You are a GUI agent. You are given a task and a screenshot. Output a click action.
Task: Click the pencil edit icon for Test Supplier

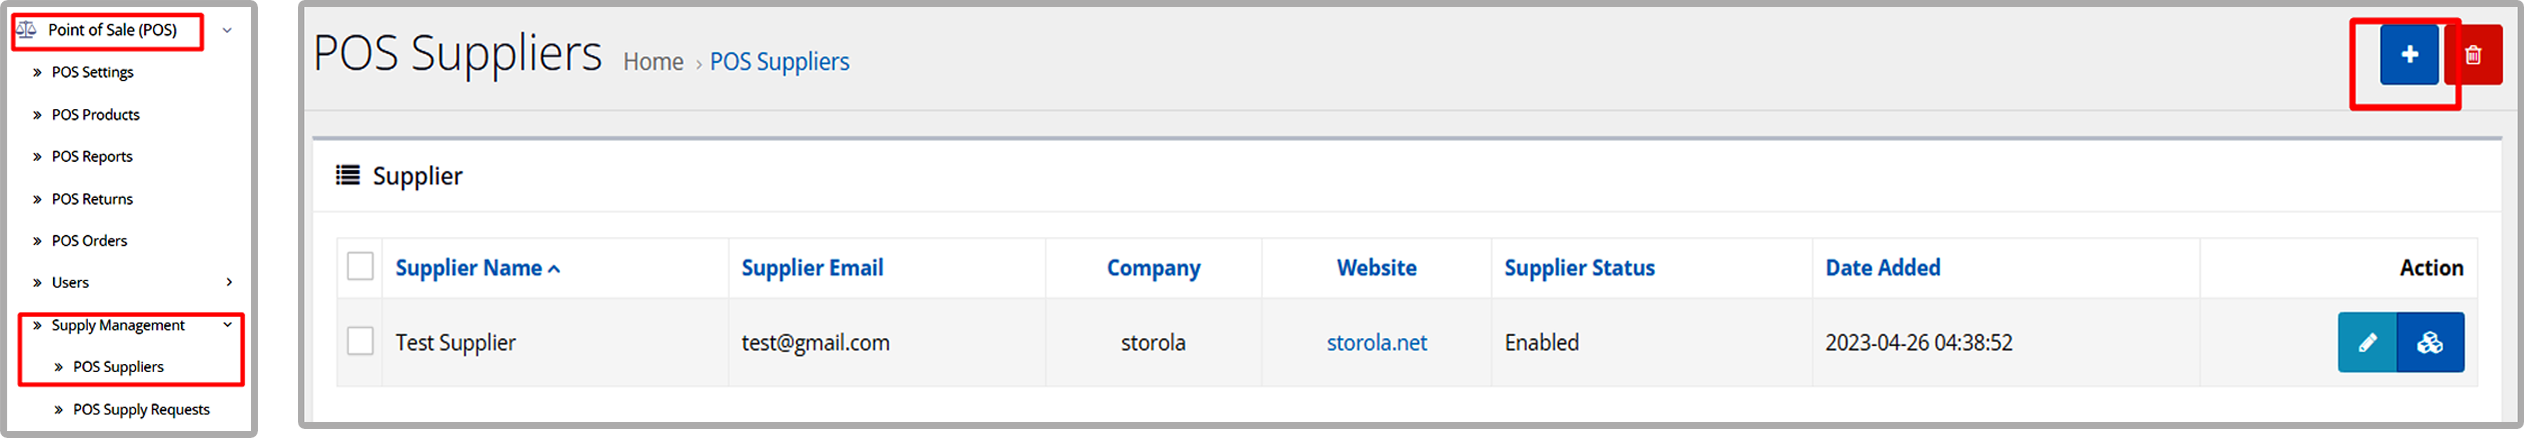2366,342
